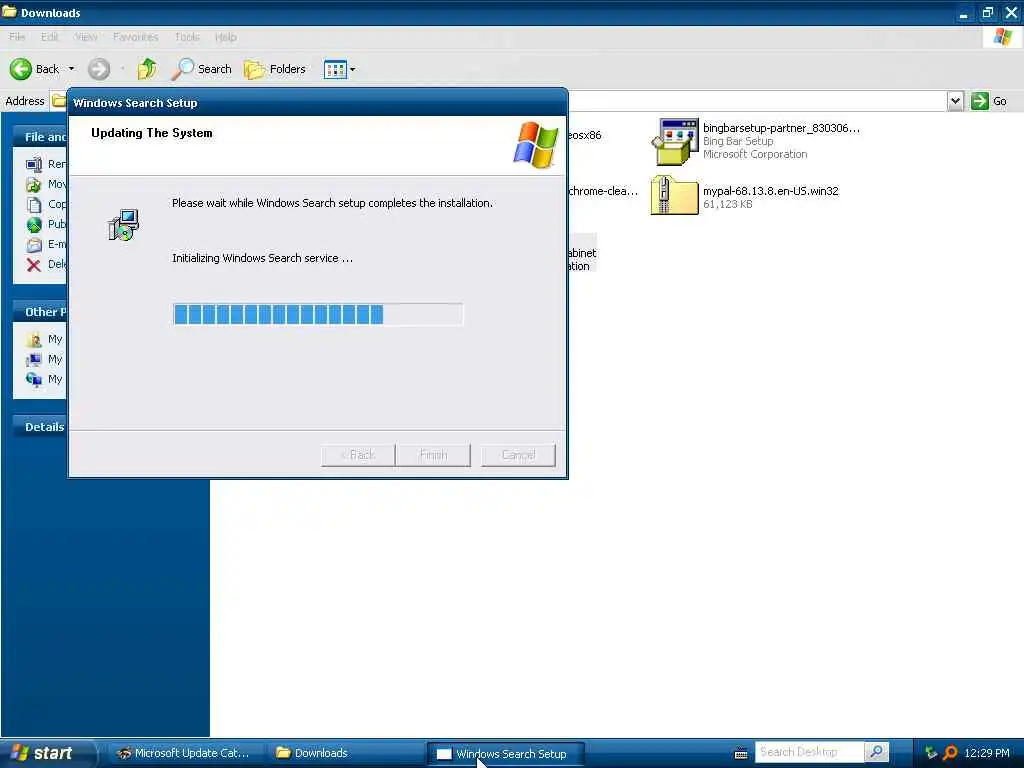Click the chrome-clea... file name
Image resolution: width=1024 pixels, height=768 pixels.
(x=603, y=191)
